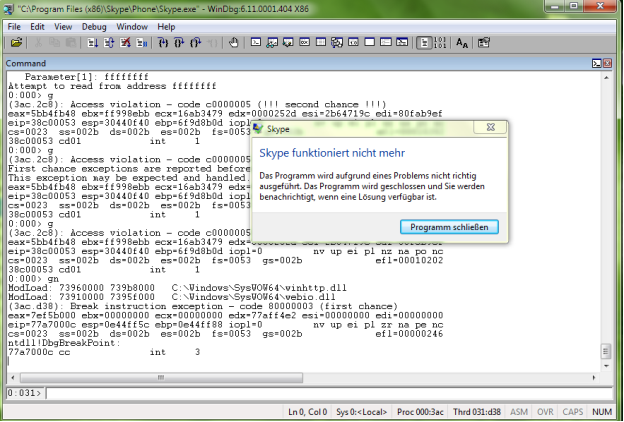Click the Font (AA) toolbar icon

click(x=462, y=43)
